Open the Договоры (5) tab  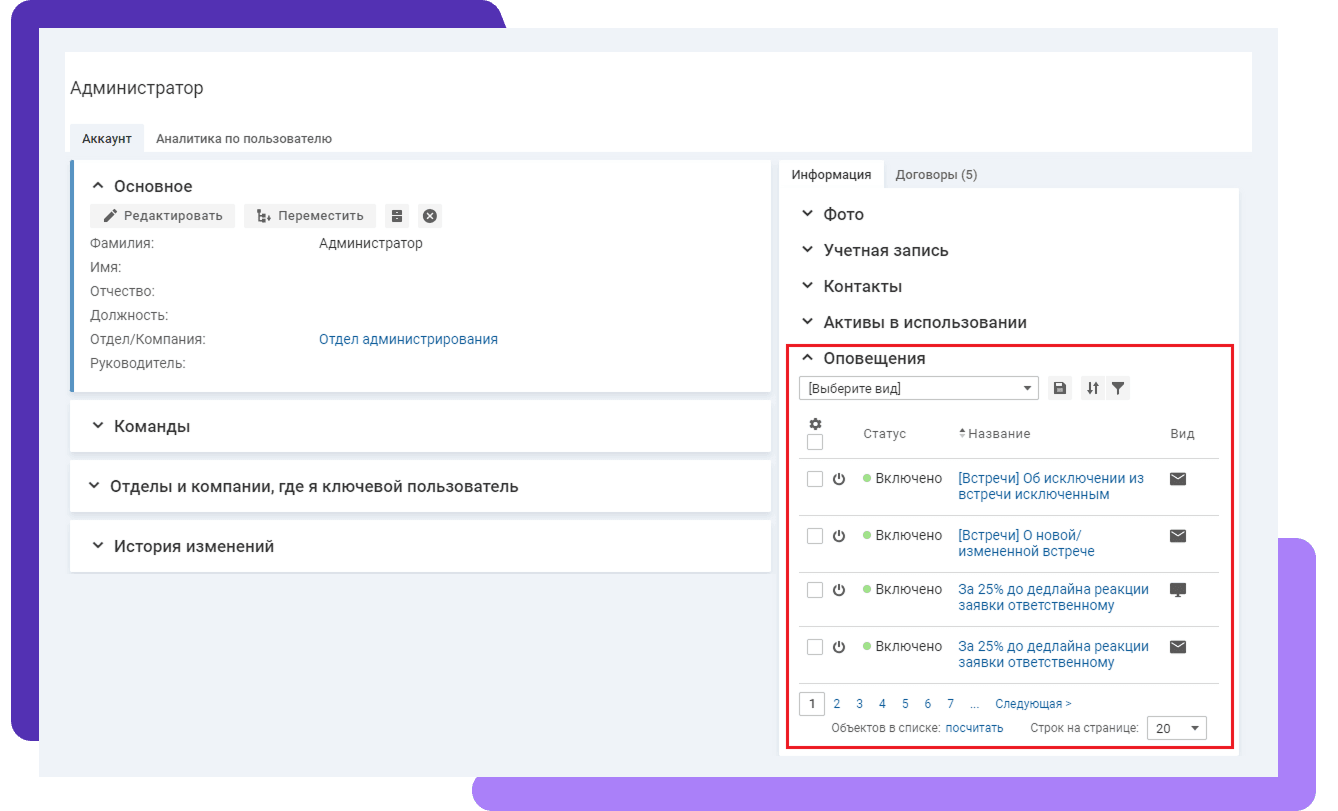936,175
